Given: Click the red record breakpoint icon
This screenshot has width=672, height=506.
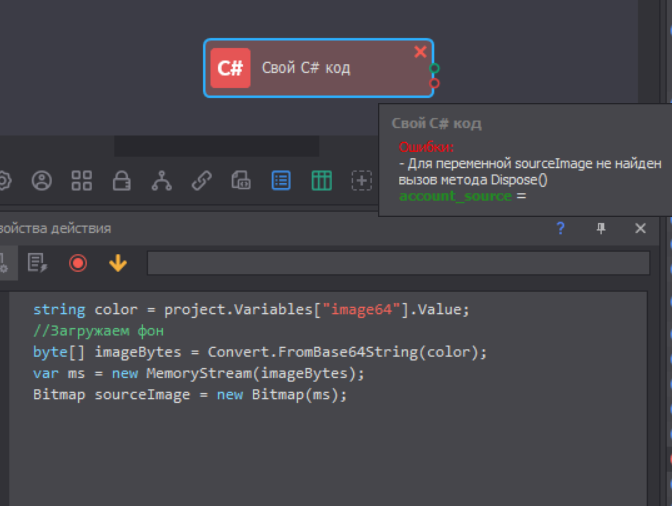Looking at the screenshot, I should (78, 263).
